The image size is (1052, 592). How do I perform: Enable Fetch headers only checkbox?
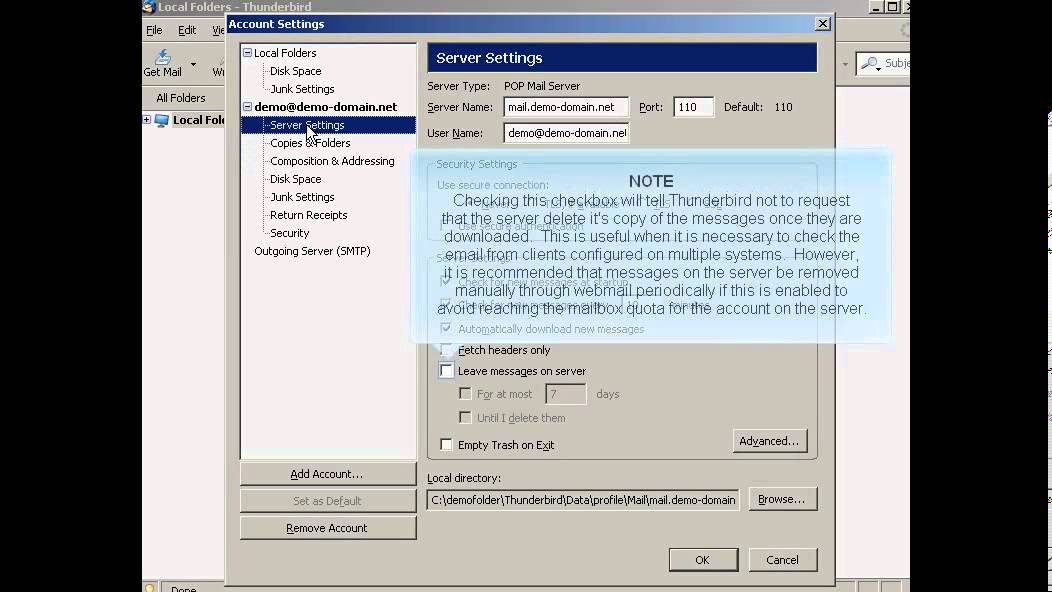pyautogui.click(x=446, y=350)
